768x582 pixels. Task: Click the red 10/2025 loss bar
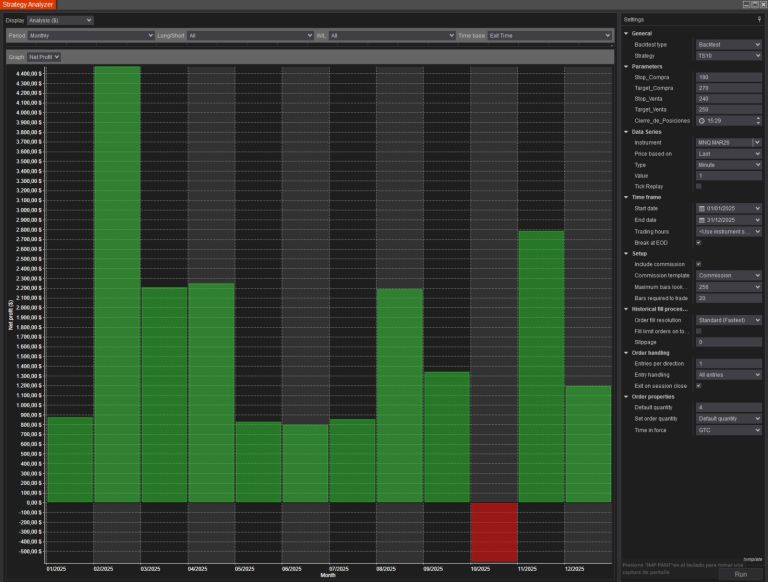coord(493,531)
